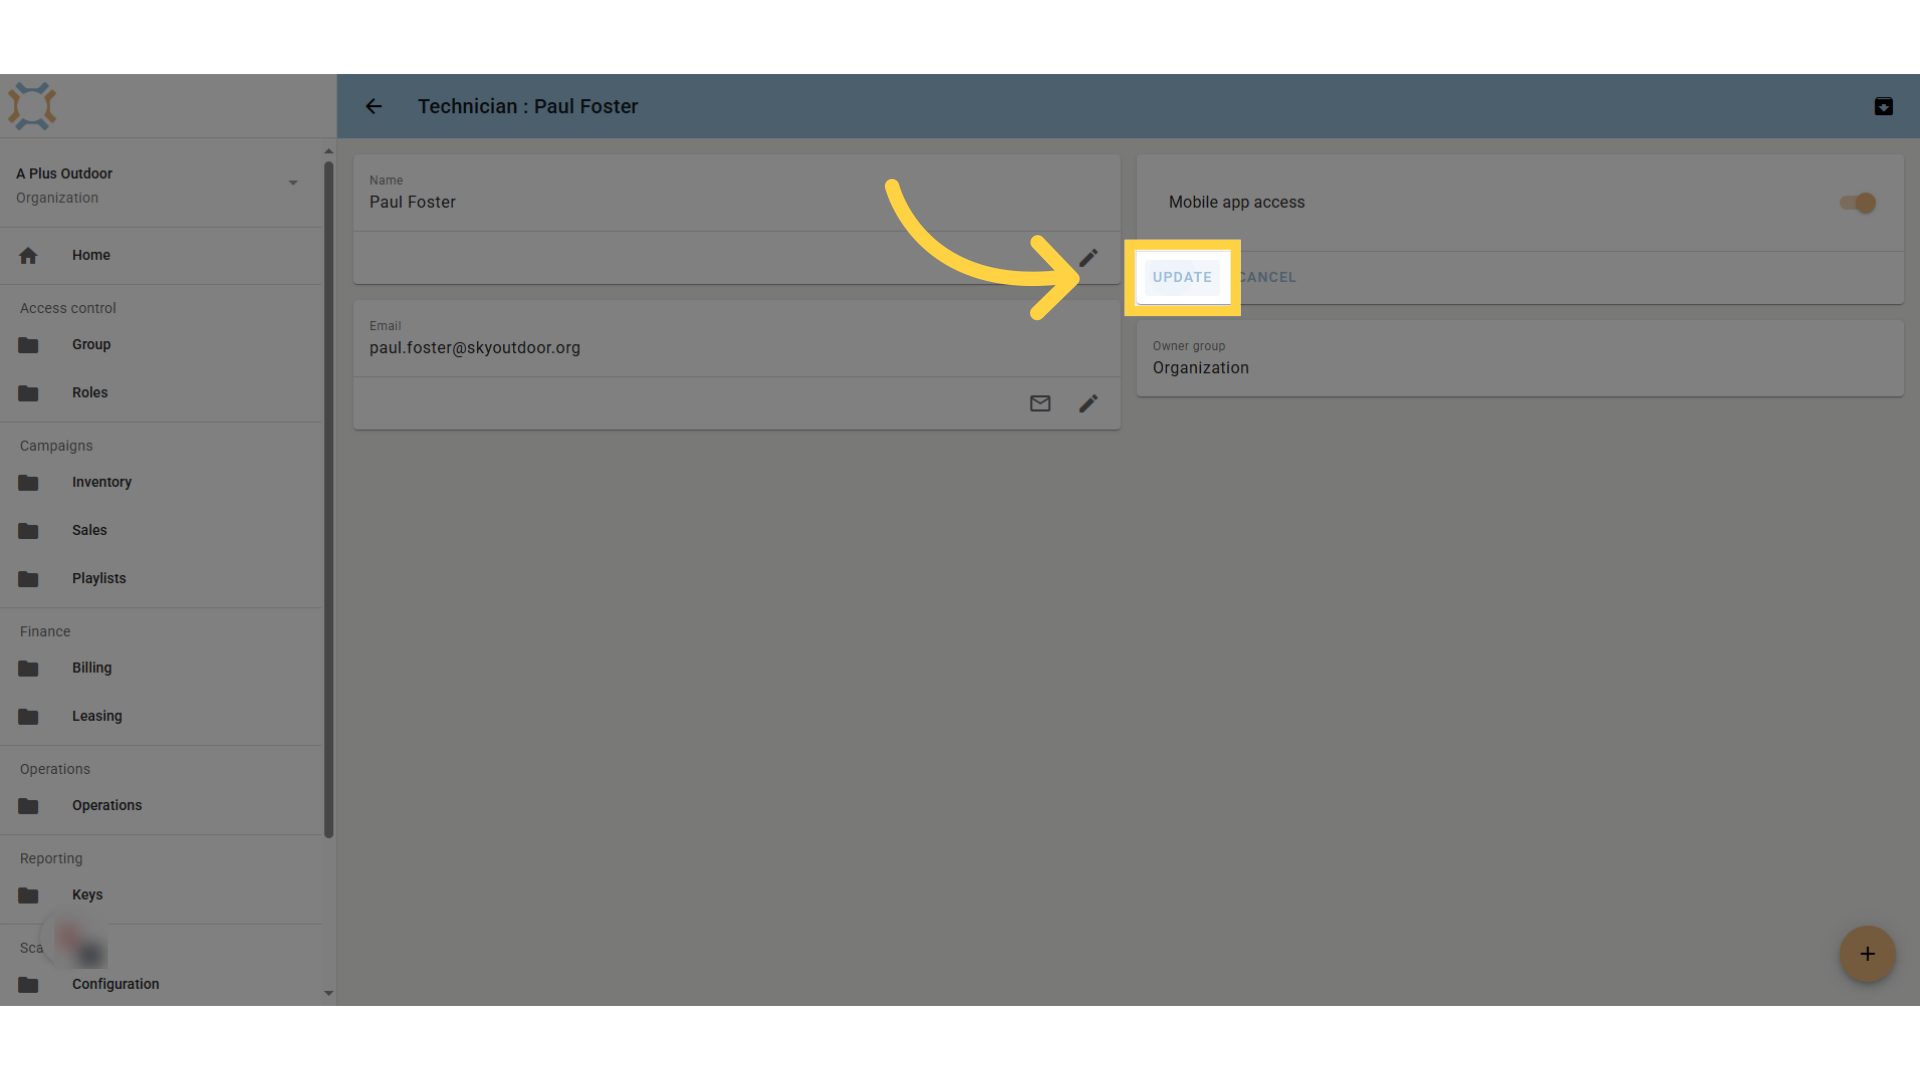Open the Configuration folder icon
The image size is (1920, 1080).
coord(28,984)
